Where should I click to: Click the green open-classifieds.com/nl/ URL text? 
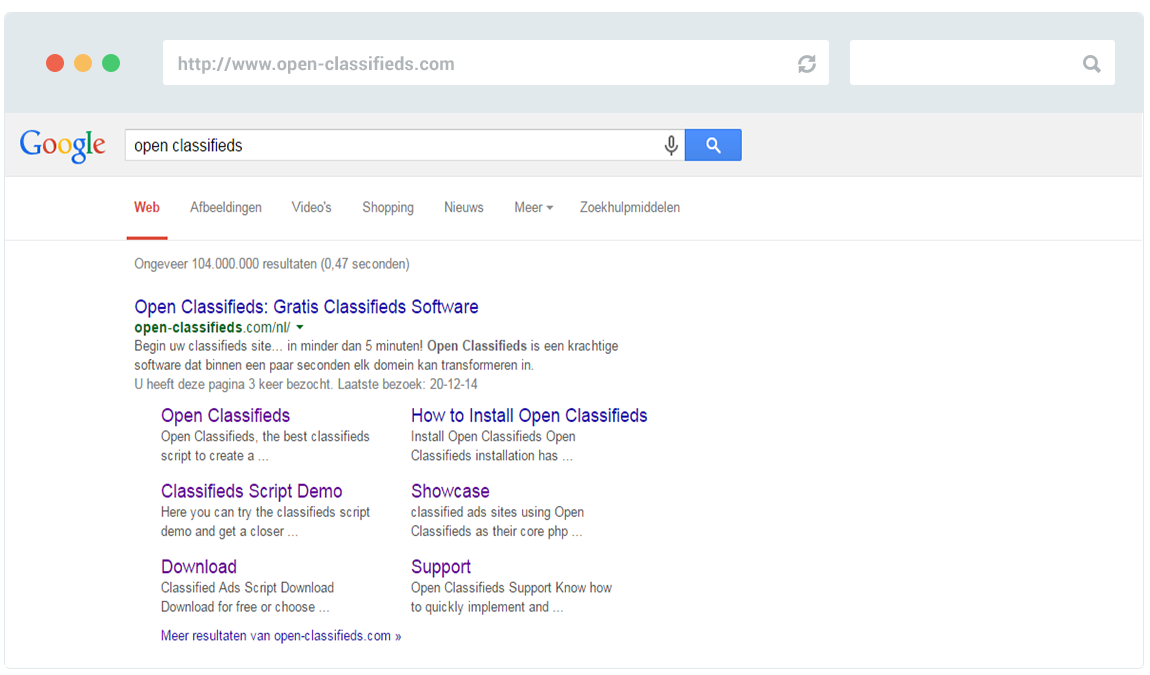pyautogui.click(x=212, y=327)
